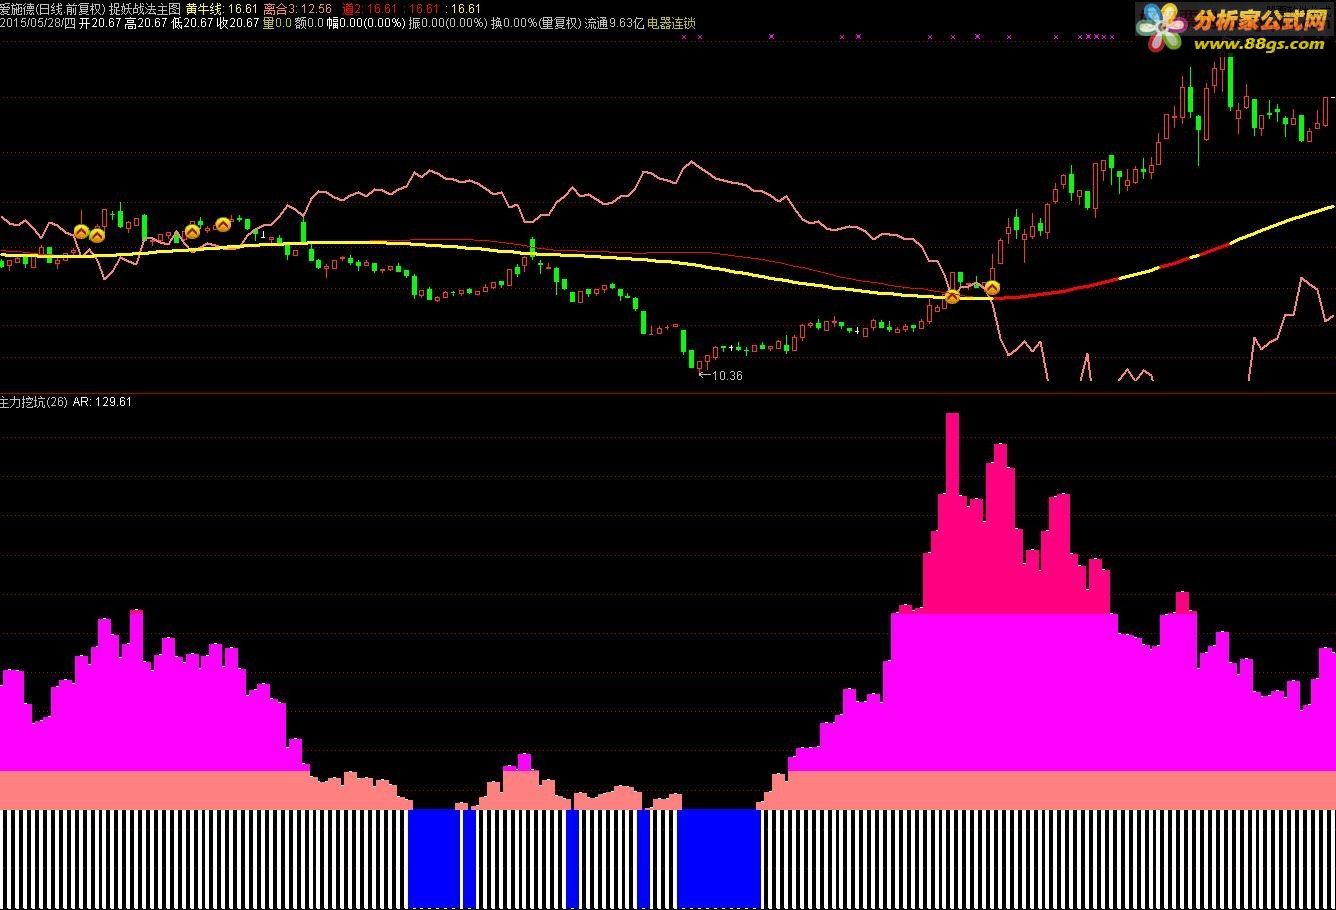Screen dimensions: 1336x910
Task: Click the leftmost orange up-arrow buy signal
Action: [81, 231]
